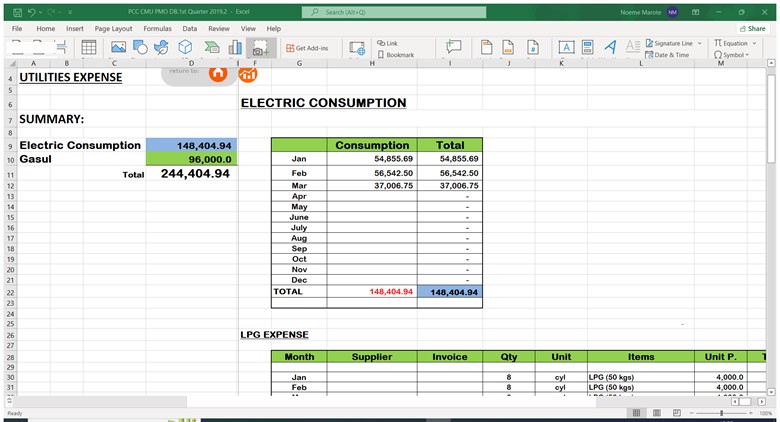Click the orange chart icon on the sheet

pos(248,74)
